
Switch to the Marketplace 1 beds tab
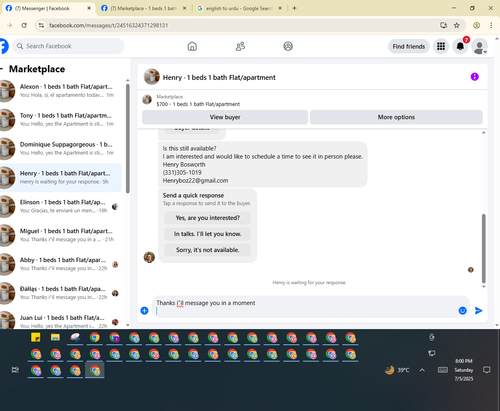point(143,8)
